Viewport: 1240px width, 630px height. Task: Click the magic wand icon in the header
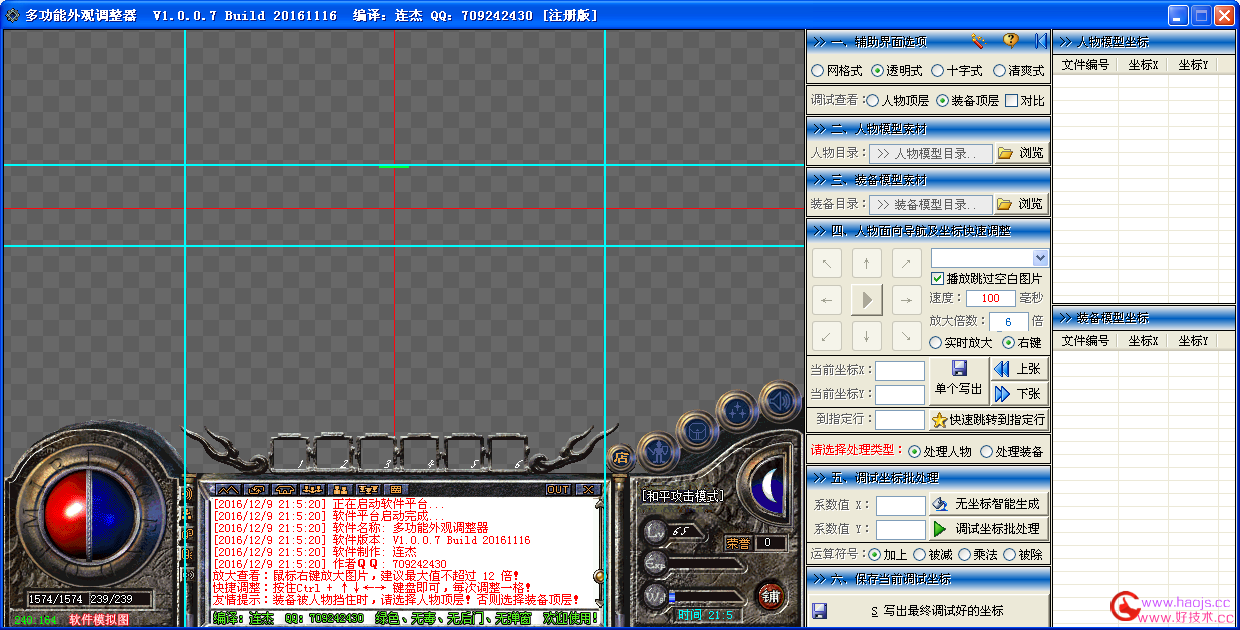click(979, 41)
